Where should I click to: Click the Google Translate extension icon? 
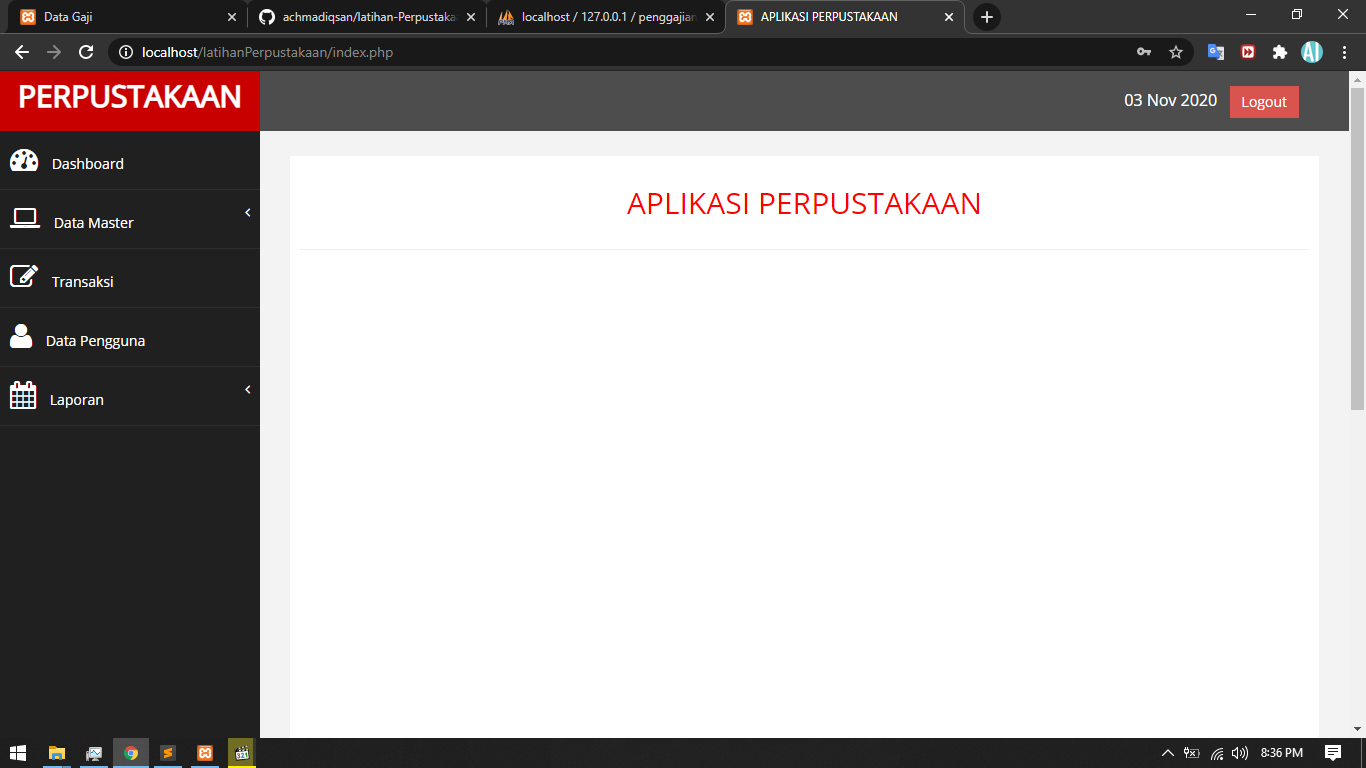pyautogui.click(x=1215, y=52)
